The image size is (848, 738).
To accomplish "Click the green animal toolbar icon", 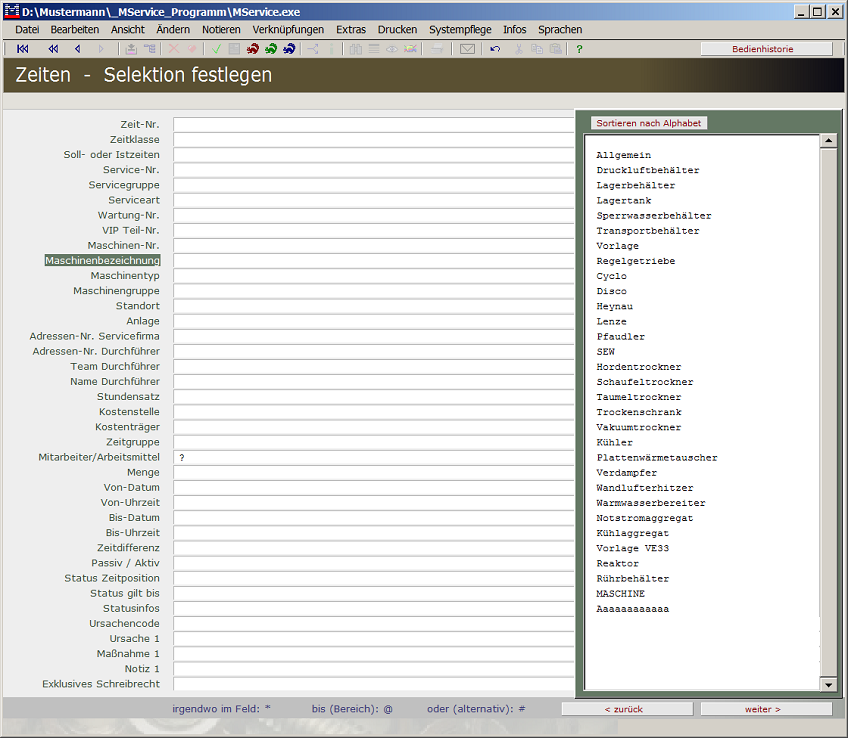I will click(271, 49).
